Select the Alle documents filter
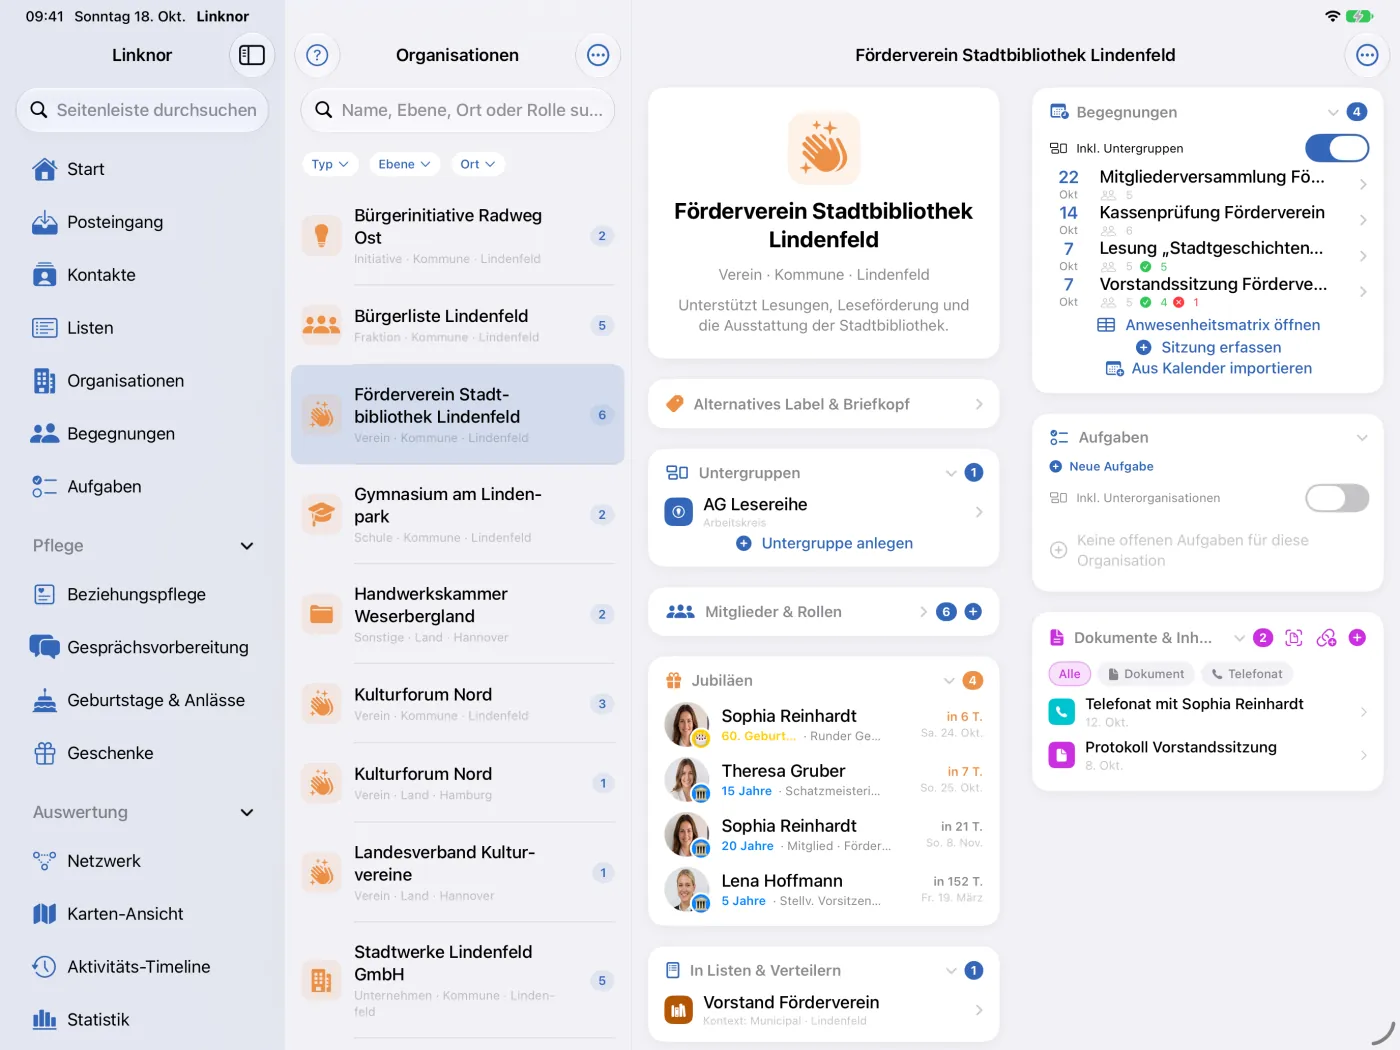The height and width of the screenshot is (1050, 1400). pos(1069,674)
